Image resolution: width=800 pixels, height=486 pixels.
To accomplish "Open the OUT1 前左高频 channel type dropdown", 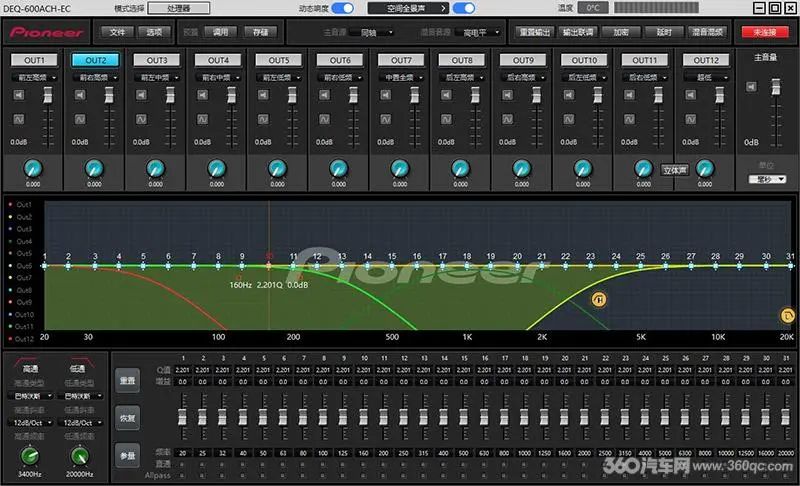I will click(34, 78).
